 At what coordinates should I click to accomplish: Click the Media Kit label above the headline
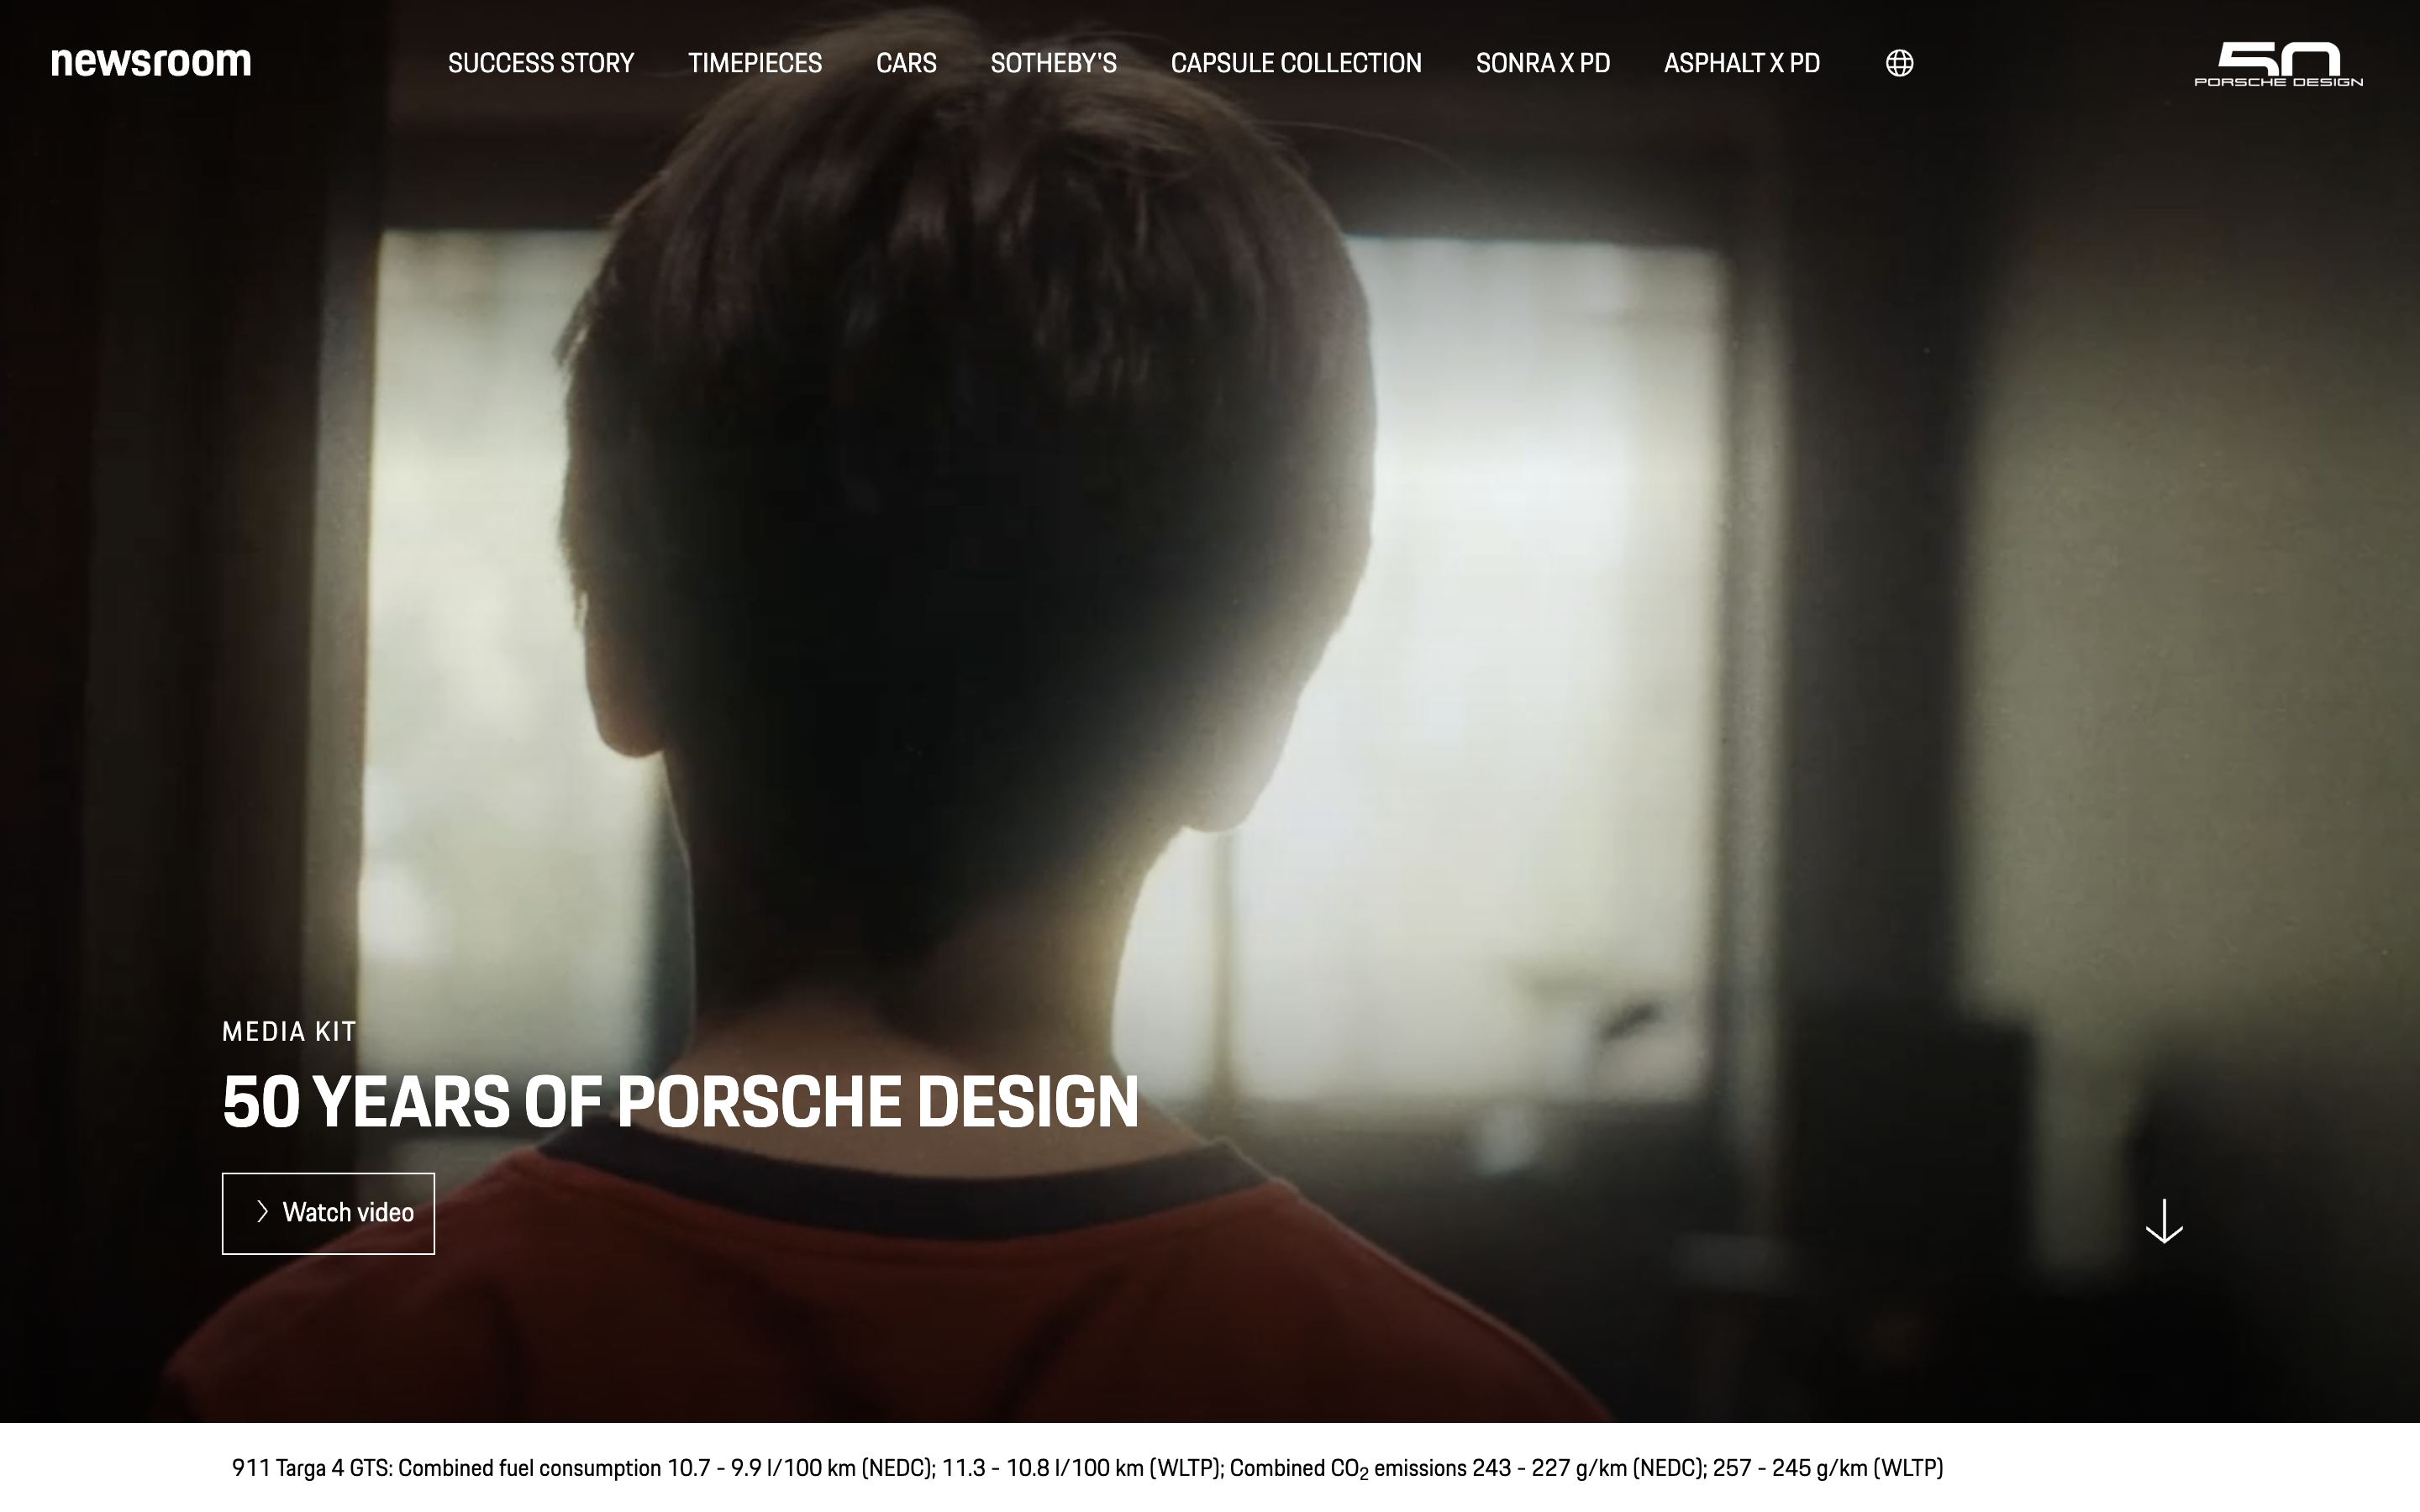(x=289, y=1032)
